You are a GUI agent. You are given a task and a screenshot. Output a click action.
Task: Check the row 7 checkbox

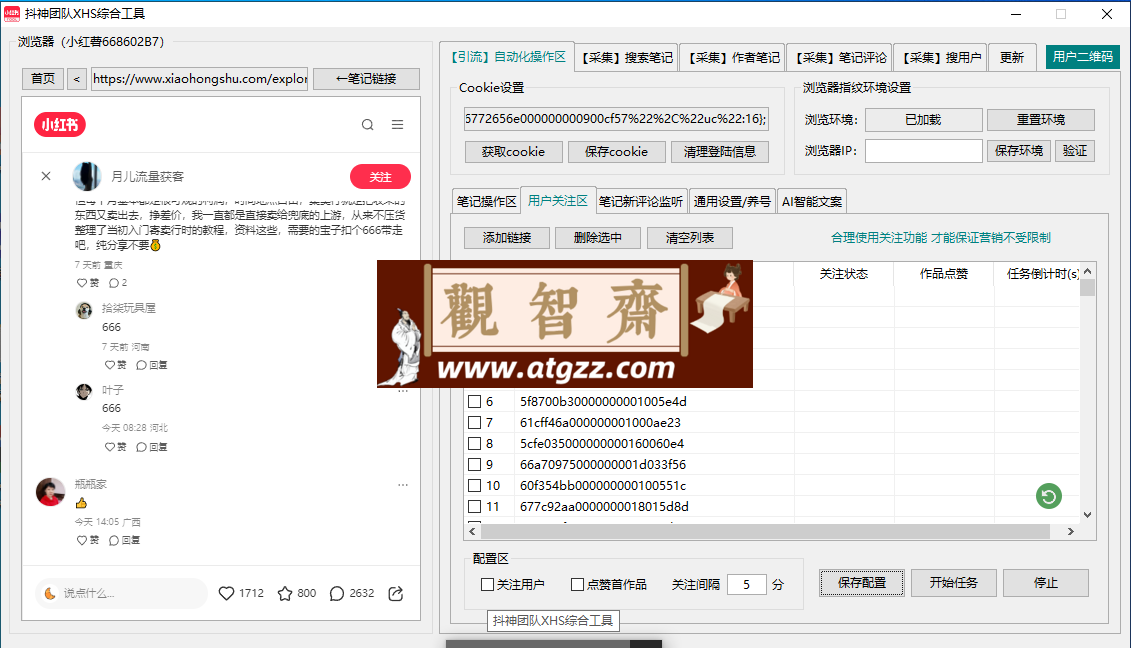click(475, 422)
